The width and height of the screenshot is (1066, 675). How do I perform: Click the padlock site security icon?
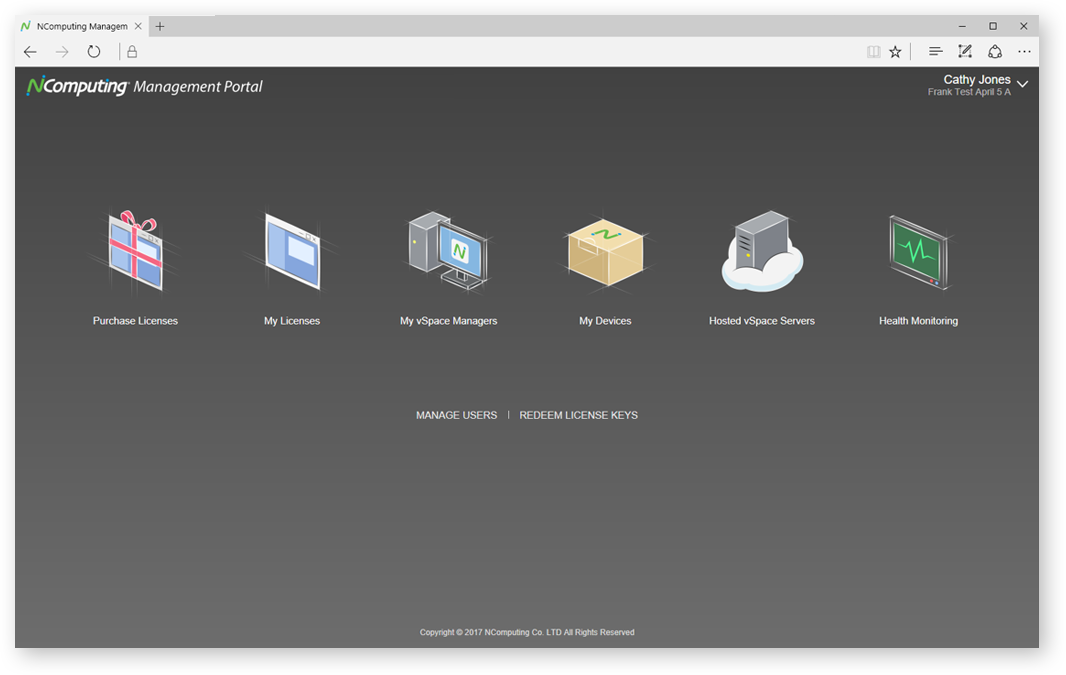(x=132, y=52)
